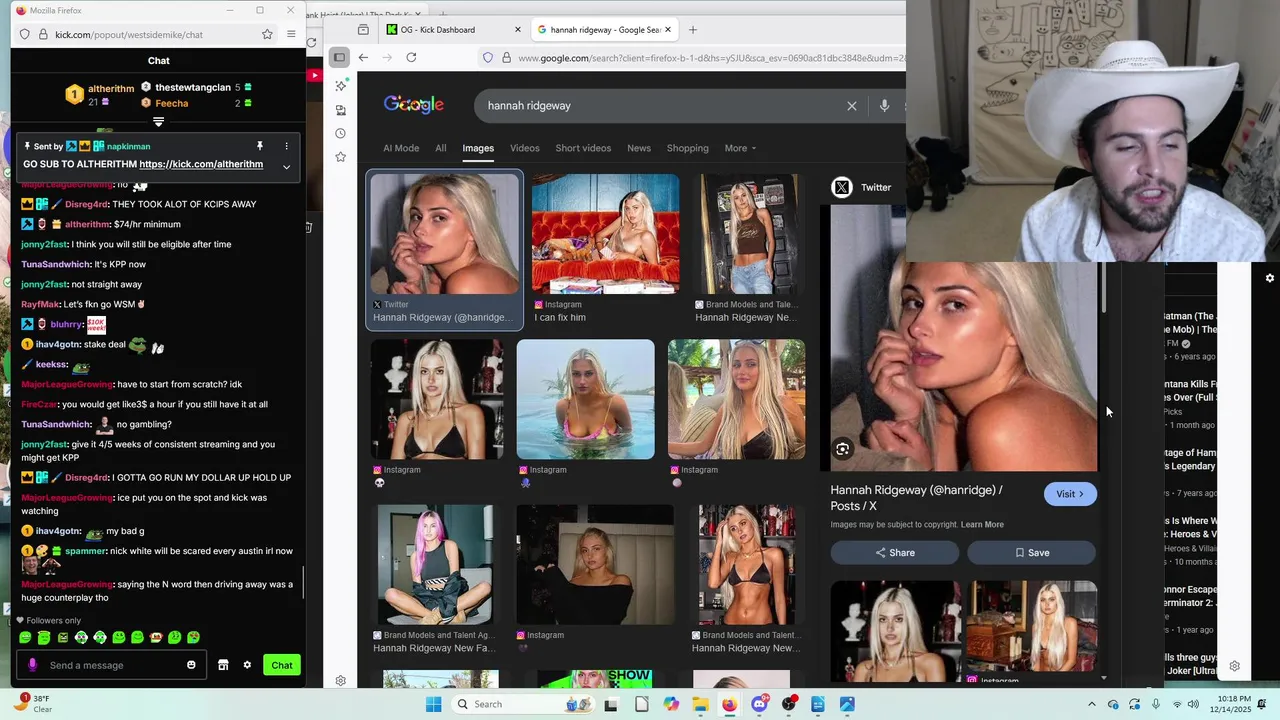The height and width of the screenshot is (720, 1280).
Task: Open the Brand Models and Talent thumbnail top row
Action: coord(748,234)
